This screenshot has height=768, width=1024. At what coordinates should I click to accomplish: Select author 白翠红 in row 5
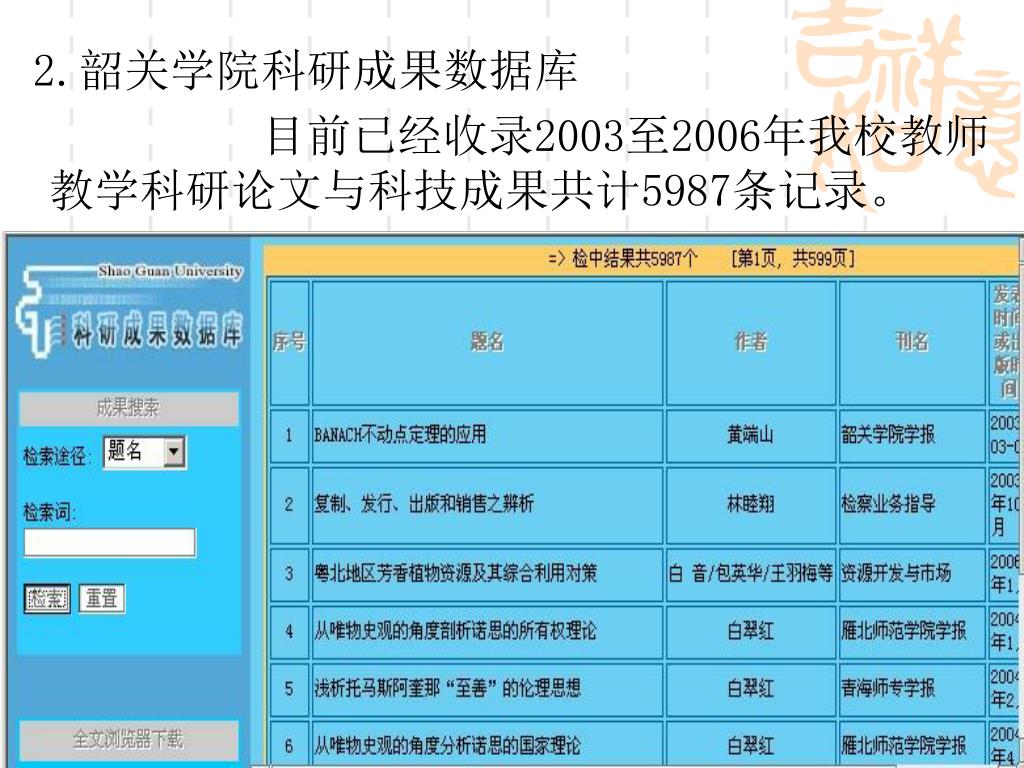coord(750,688)
